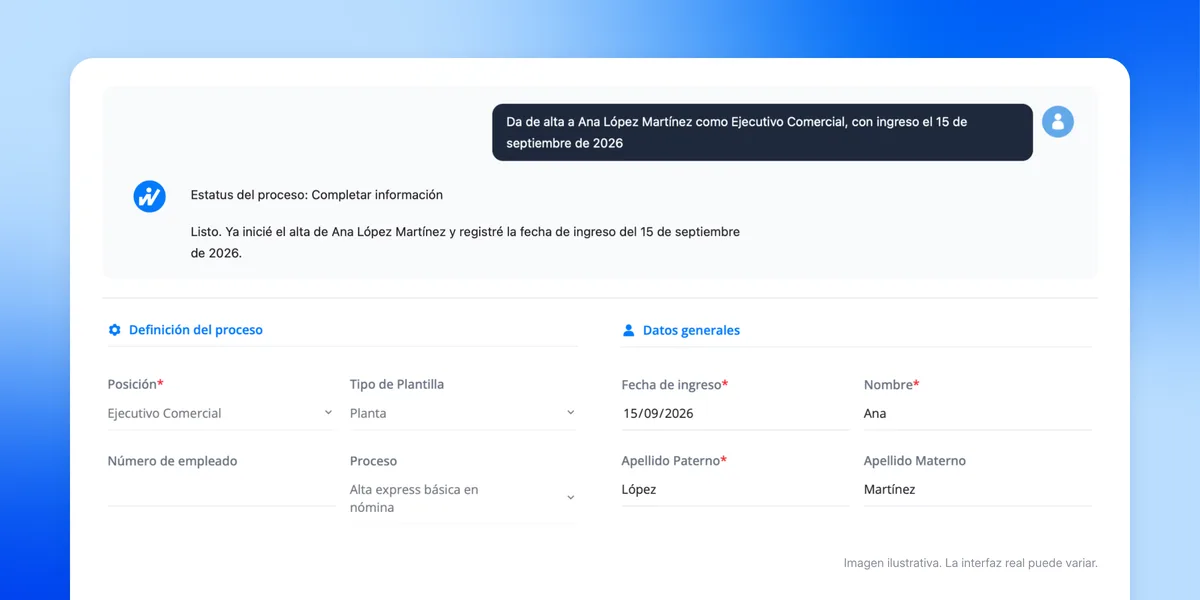Click the Apellido Materno field with Martínez

[977, 490]
